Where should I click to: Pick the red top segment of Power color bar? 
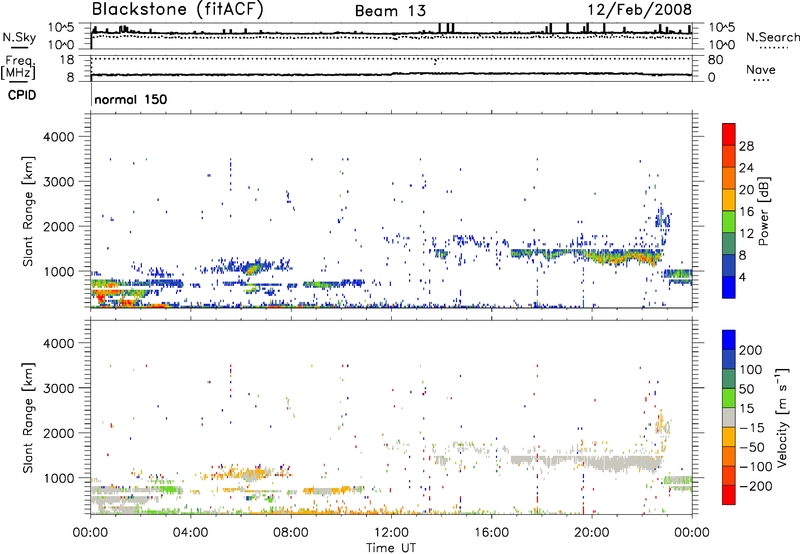[729, 134]
